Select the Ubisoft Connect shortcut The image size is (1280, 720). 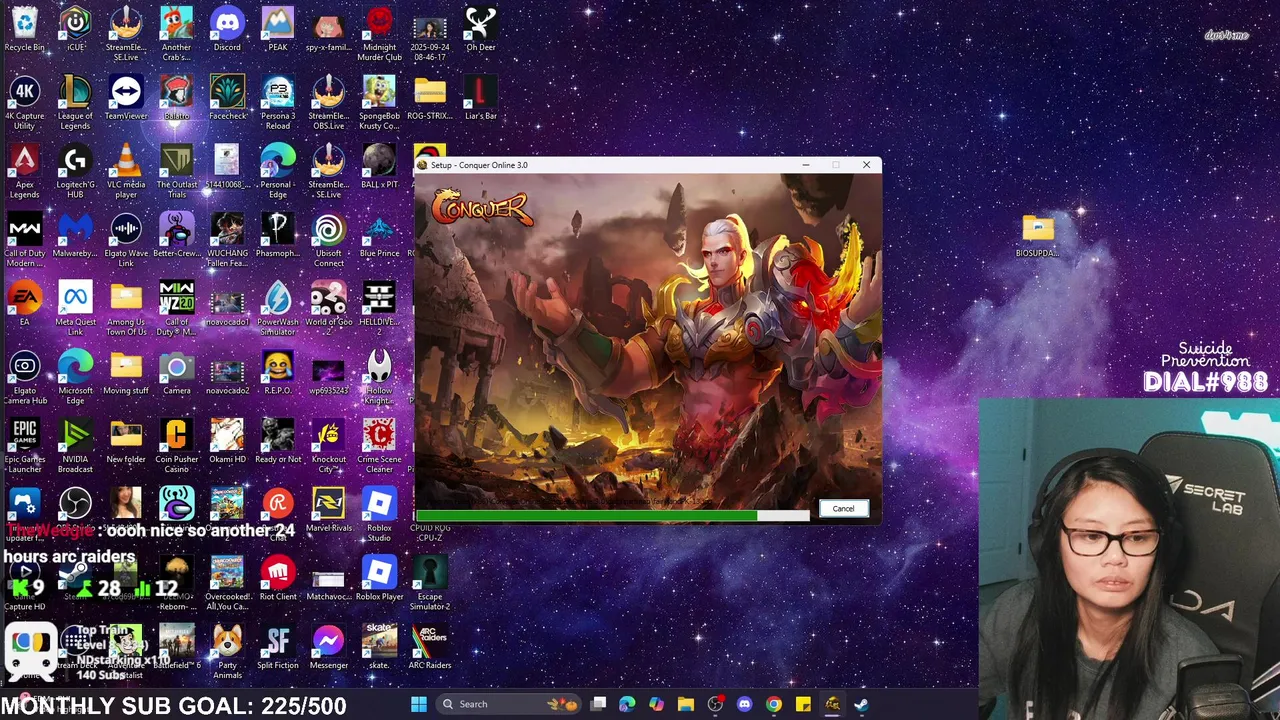tap(328, 241)
